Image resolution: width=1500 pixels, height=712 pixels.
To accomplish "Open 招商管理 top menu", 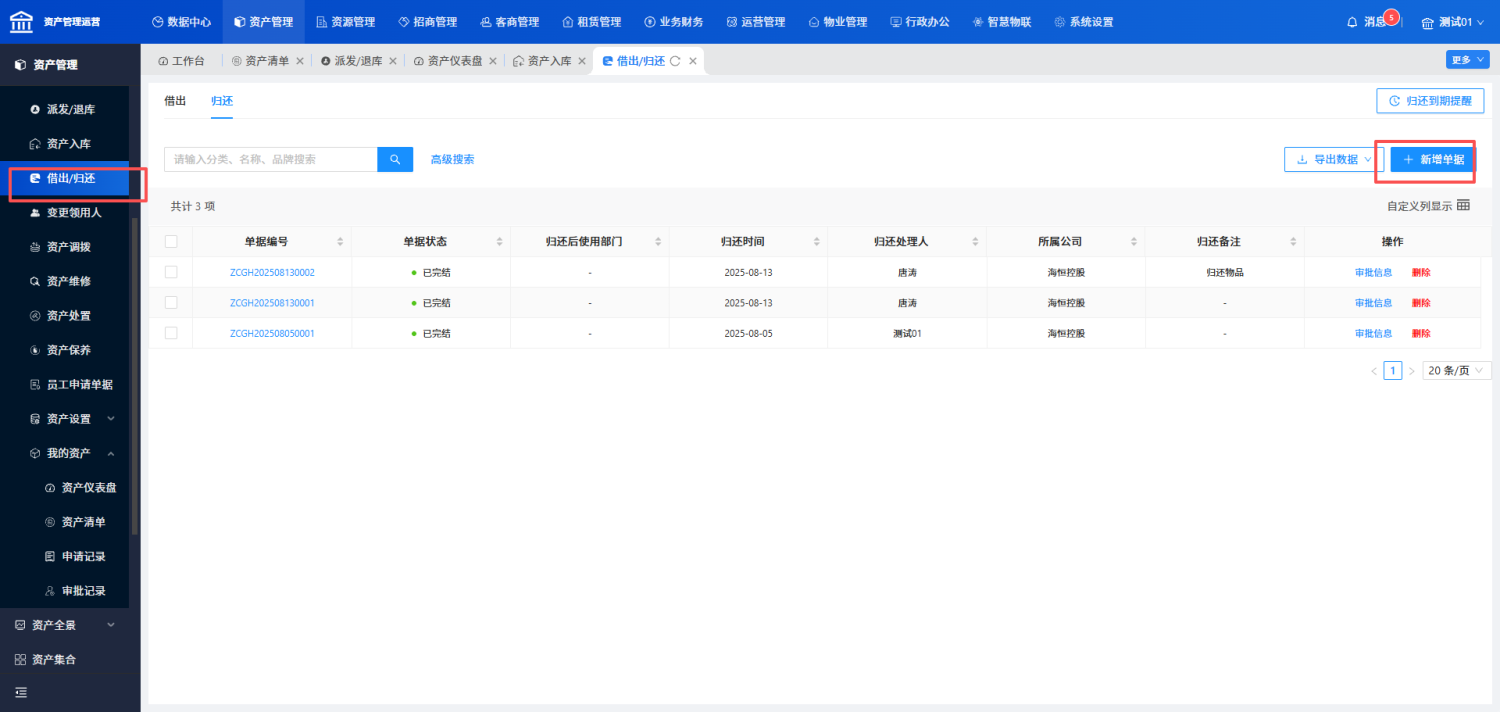I will tap(427, 22).
